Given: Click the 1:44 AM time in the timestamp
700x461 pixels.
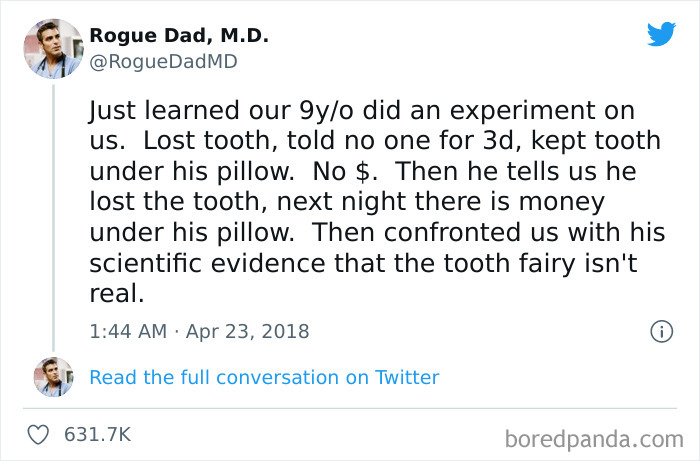Looking at the screenshot, I should click(x=126, y=331).
